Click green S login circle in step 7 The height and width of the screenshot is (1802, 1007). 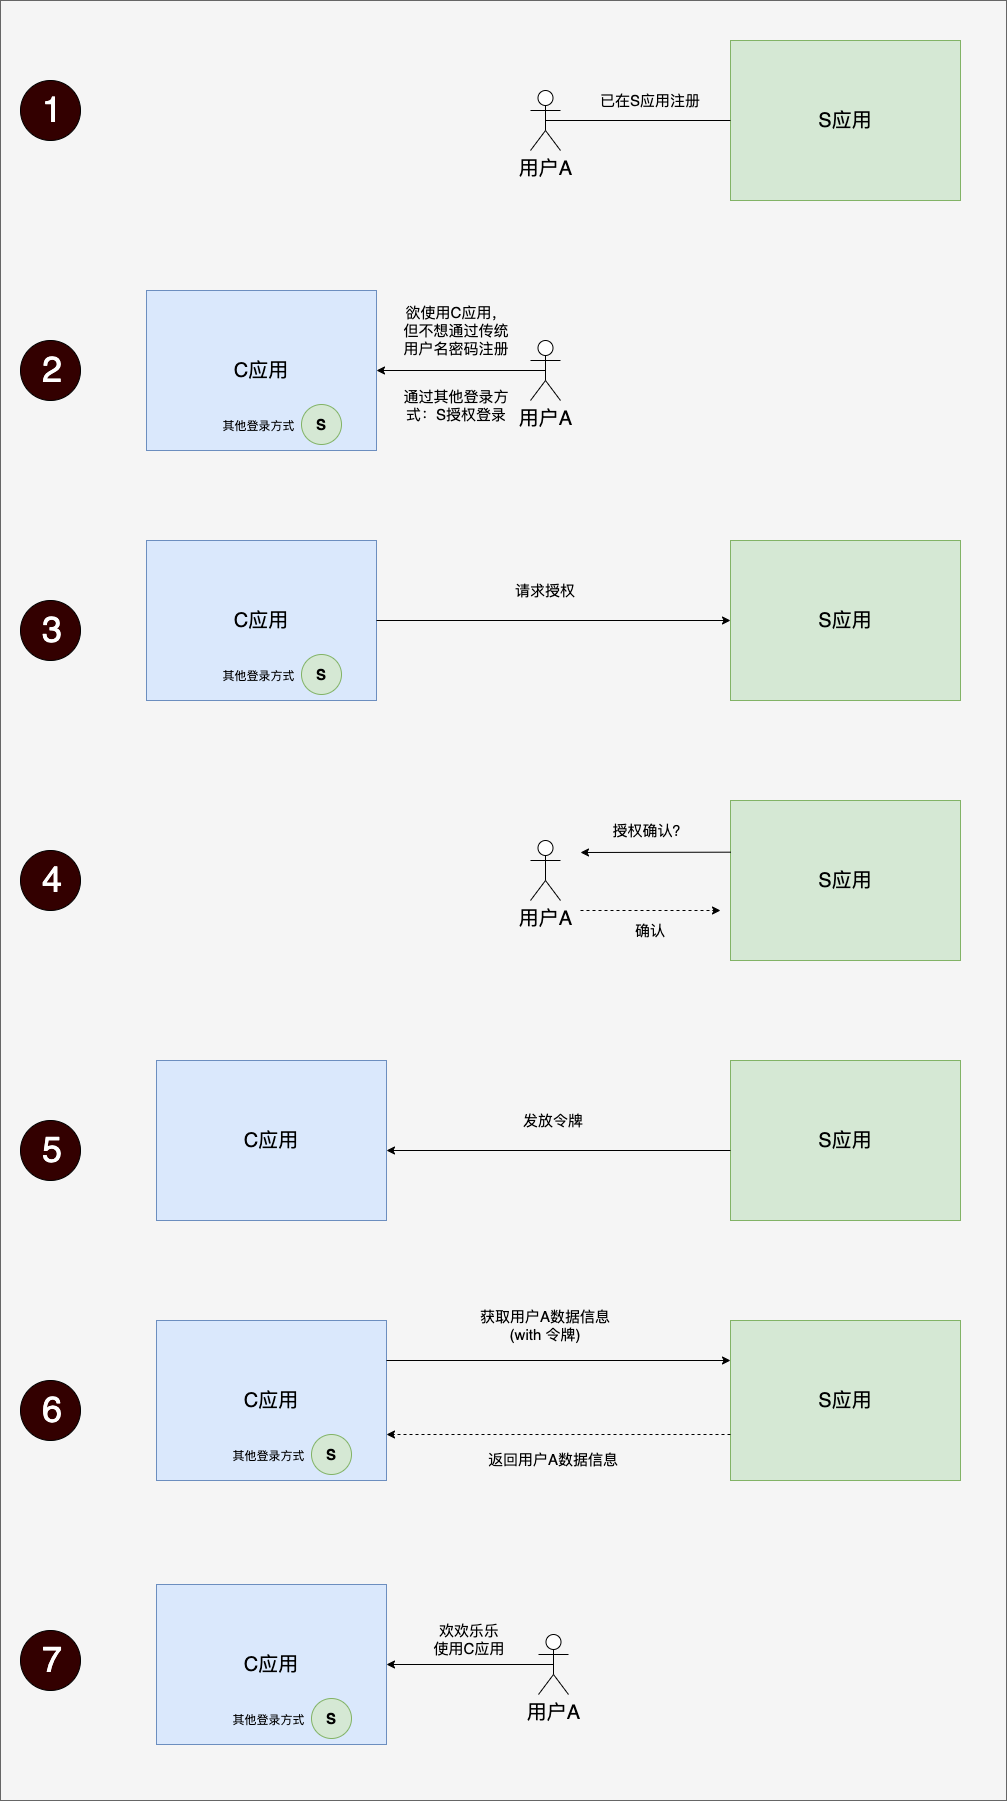[331, 1718]
